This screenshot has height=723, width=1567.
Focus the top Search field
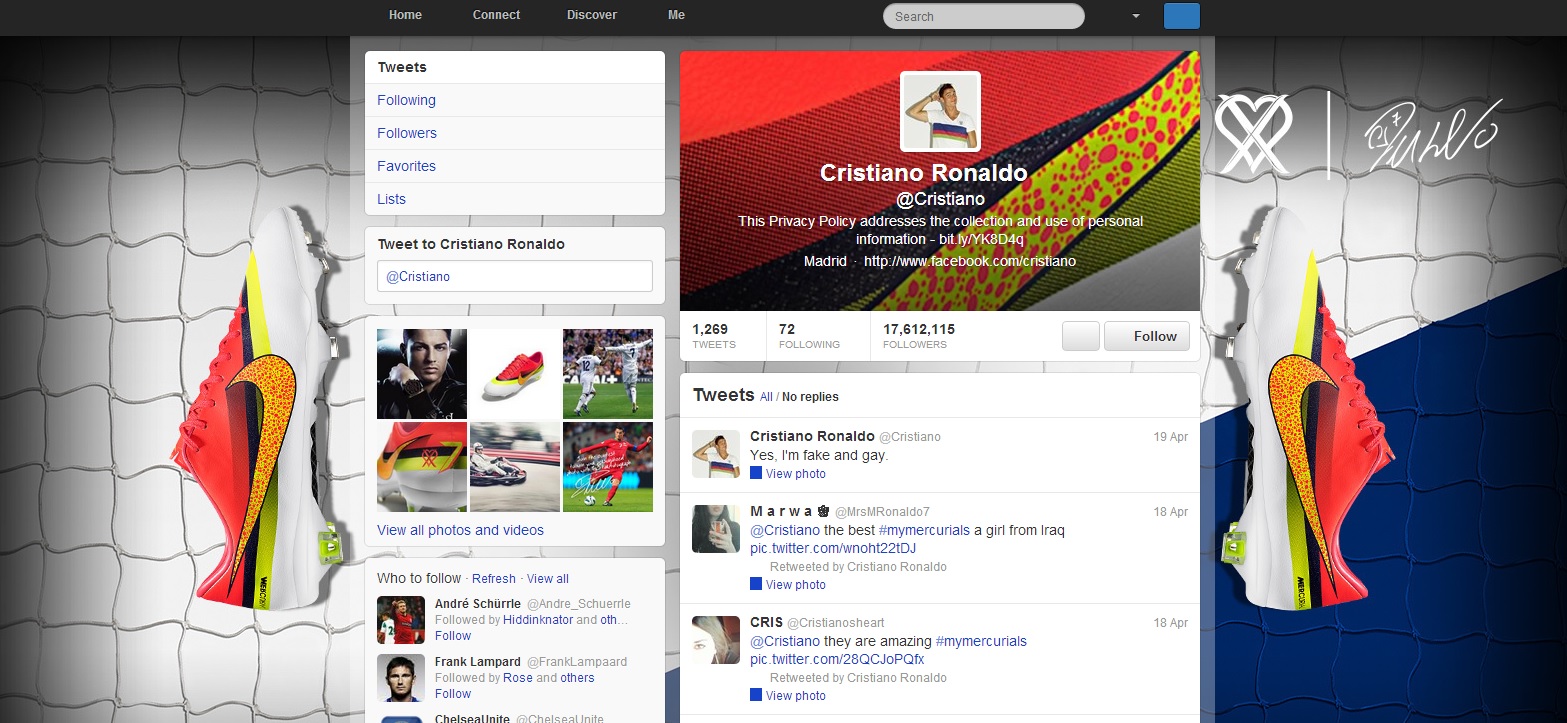983,16
